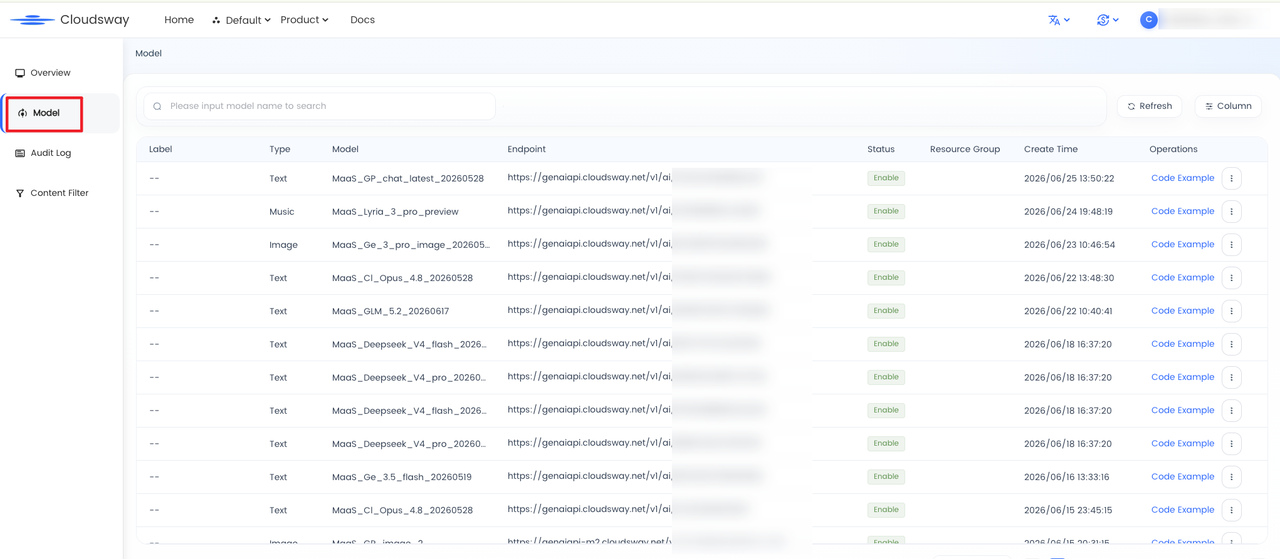
Task: Open more options for row created 2026/06/22 13:48:30
Action: pos(1231,278)
